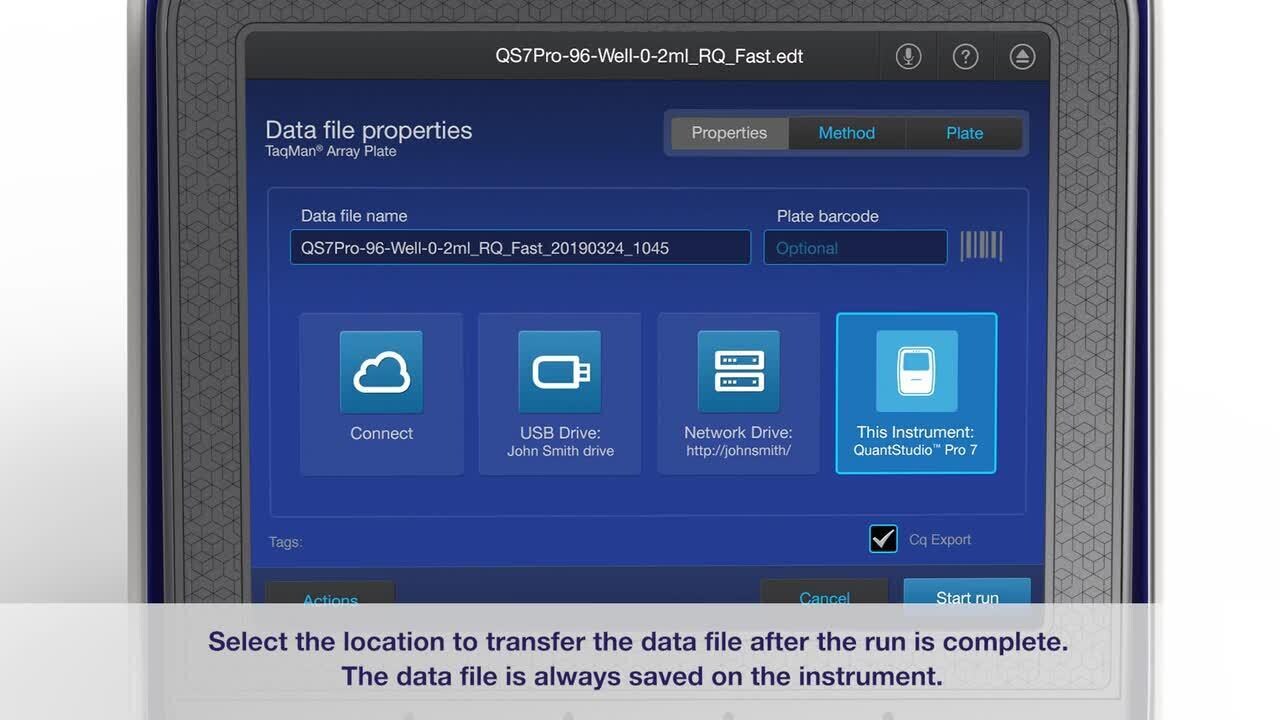Choose the USB Drive icon

560,372
